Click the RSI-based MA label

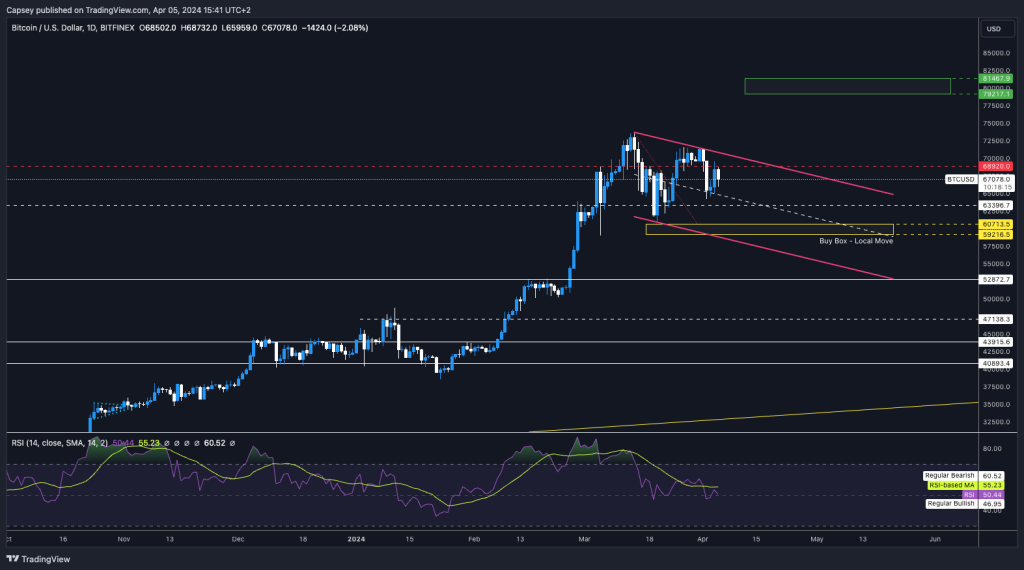(x=952, y=485)
